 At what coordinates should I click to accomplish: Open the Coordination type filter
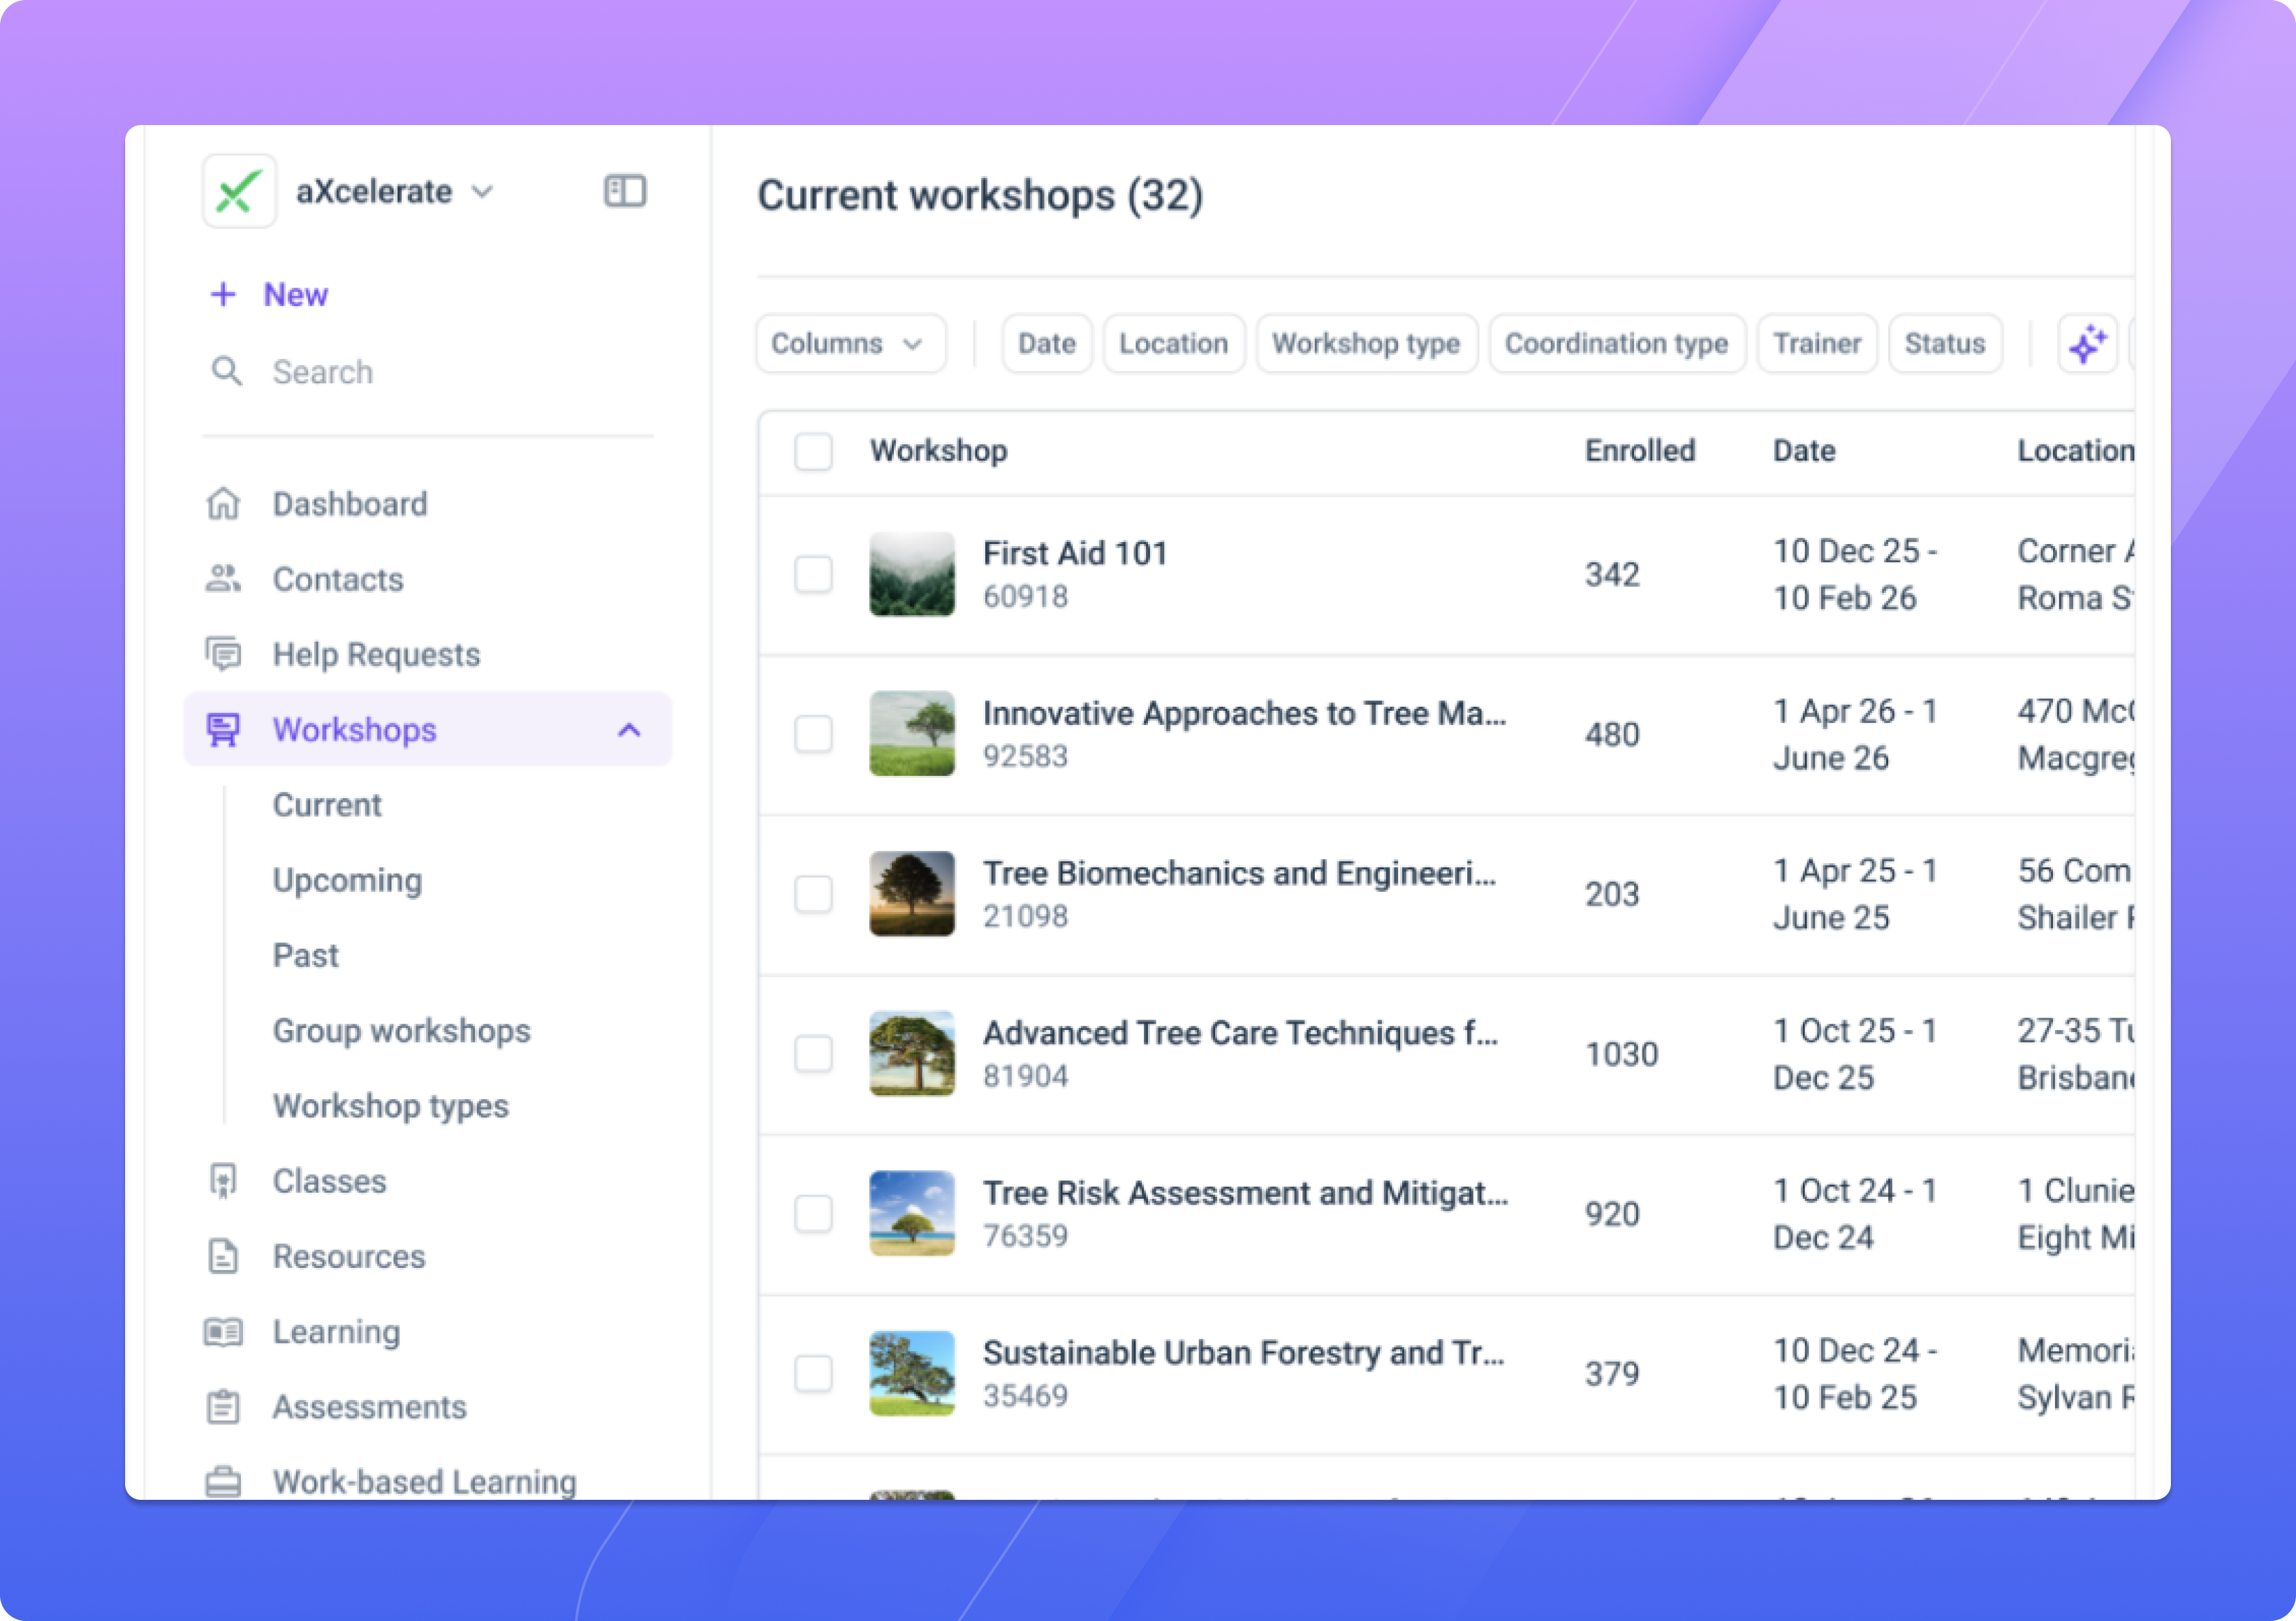(1617, 344)
